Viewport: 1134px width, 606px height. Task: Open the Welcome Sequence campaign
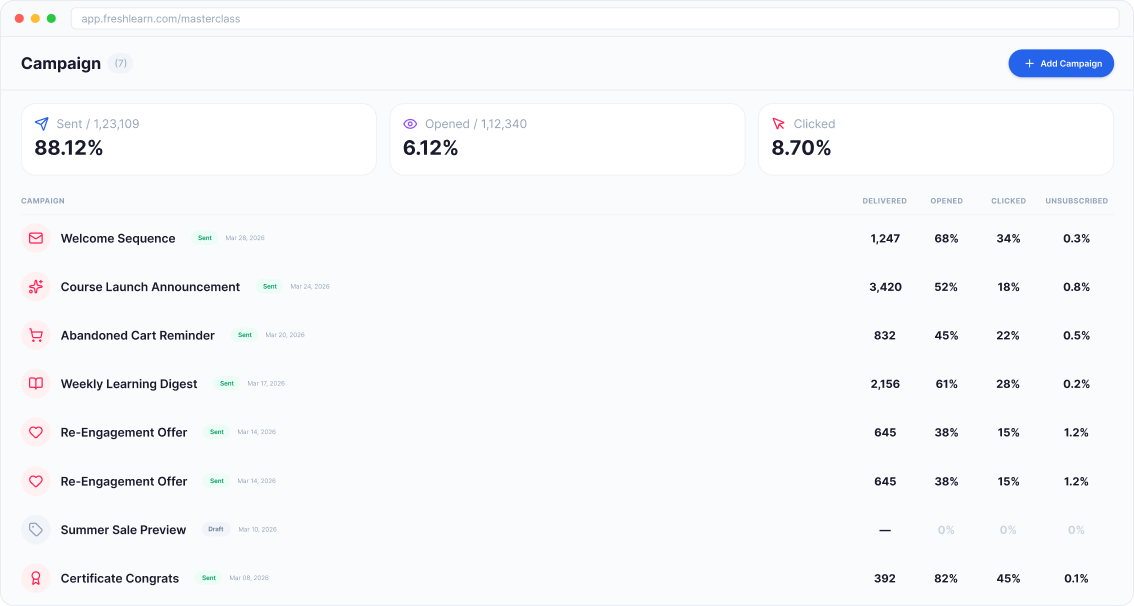point(118,238)
